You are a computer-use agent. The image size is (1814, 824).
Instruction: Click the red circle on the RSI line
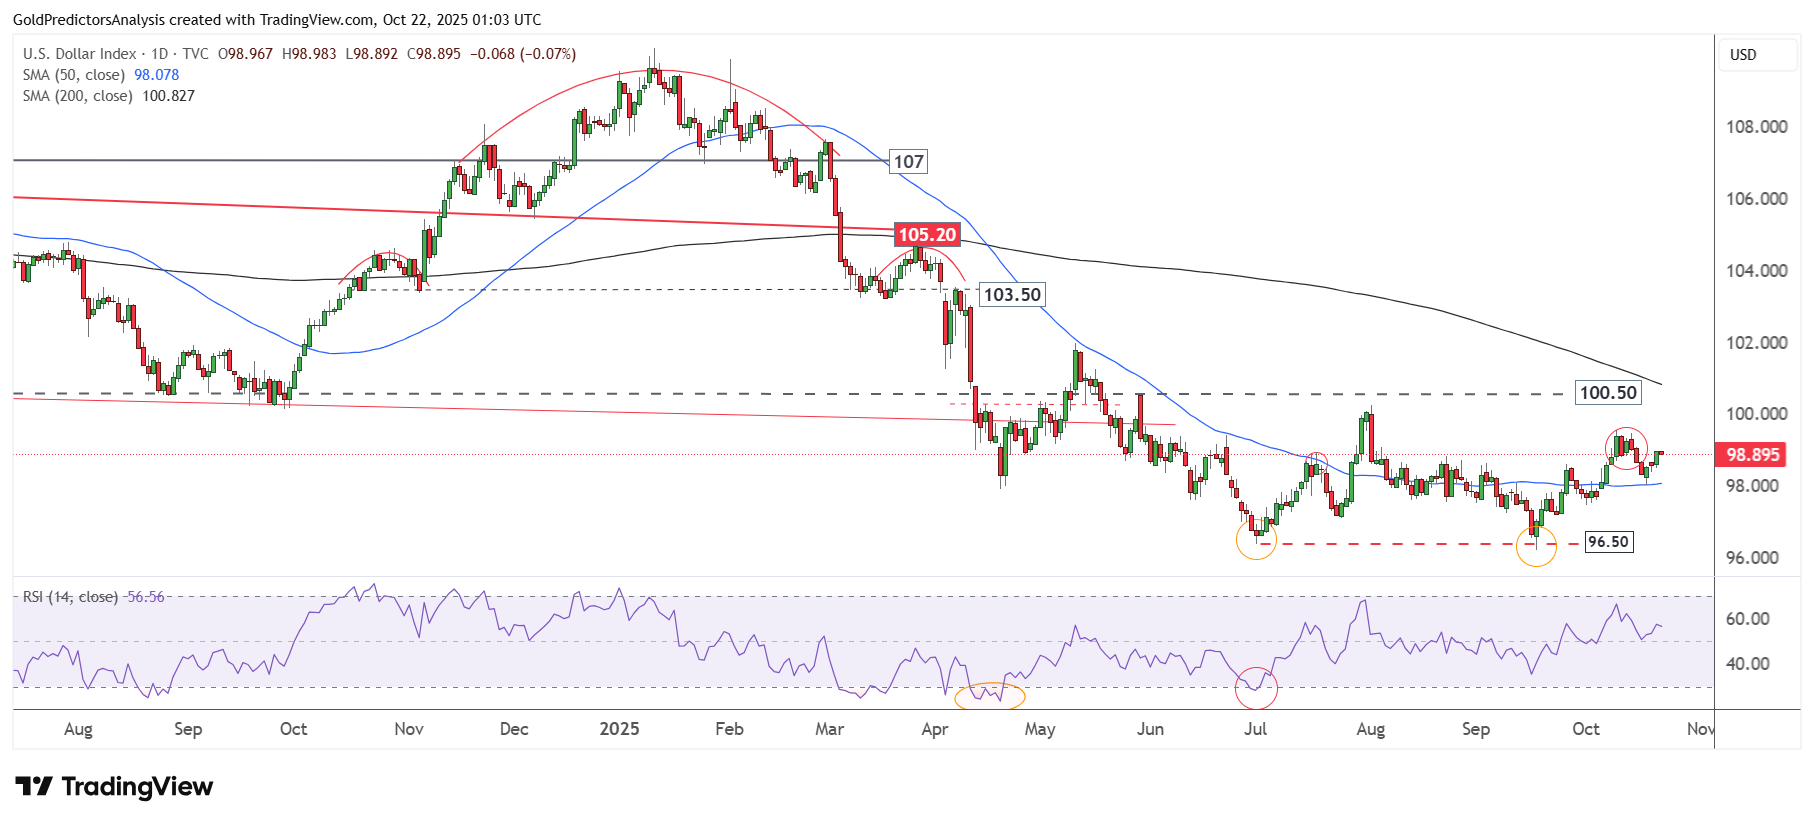coord(1256,687)
